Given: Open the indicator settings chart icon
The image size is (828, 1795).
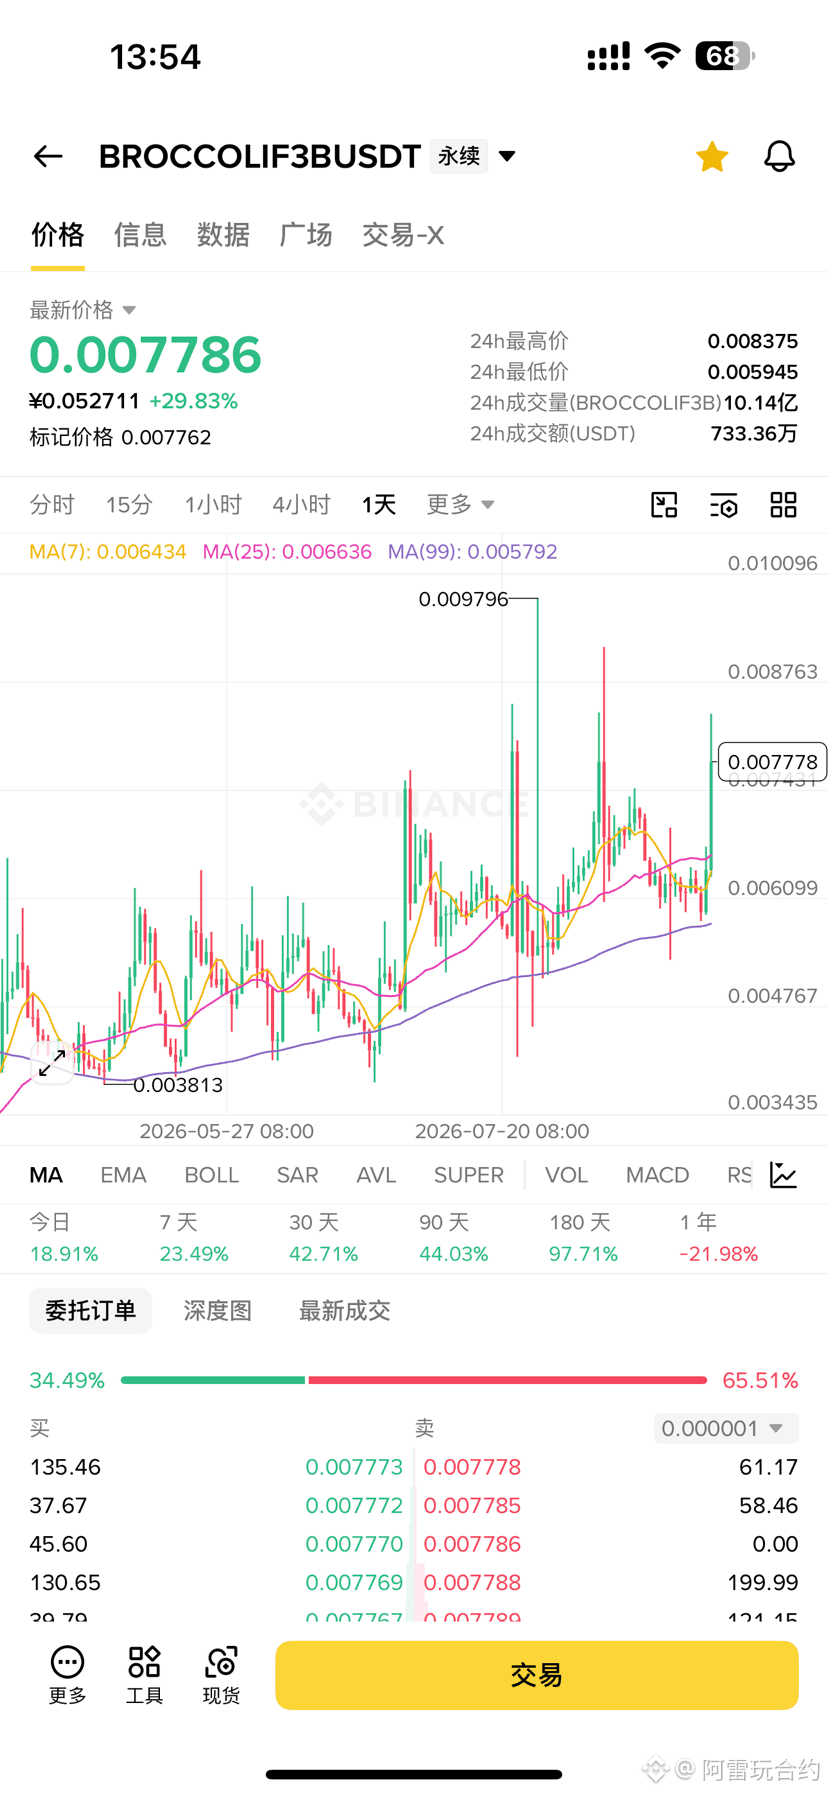Looking at the screenshot, I should [x=784, y=1175].
